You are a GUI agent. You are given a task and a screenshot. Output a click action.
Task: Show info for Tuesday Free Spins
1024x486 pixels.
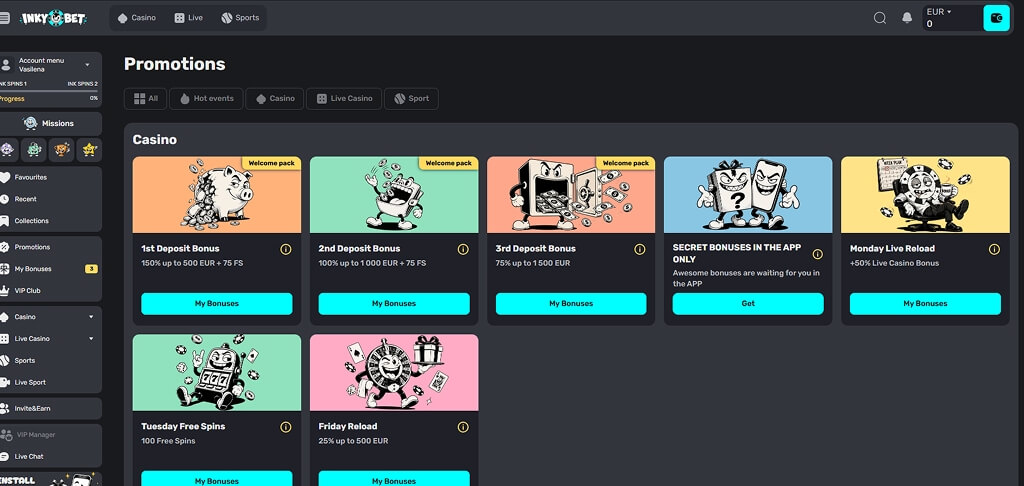[285, 427]
